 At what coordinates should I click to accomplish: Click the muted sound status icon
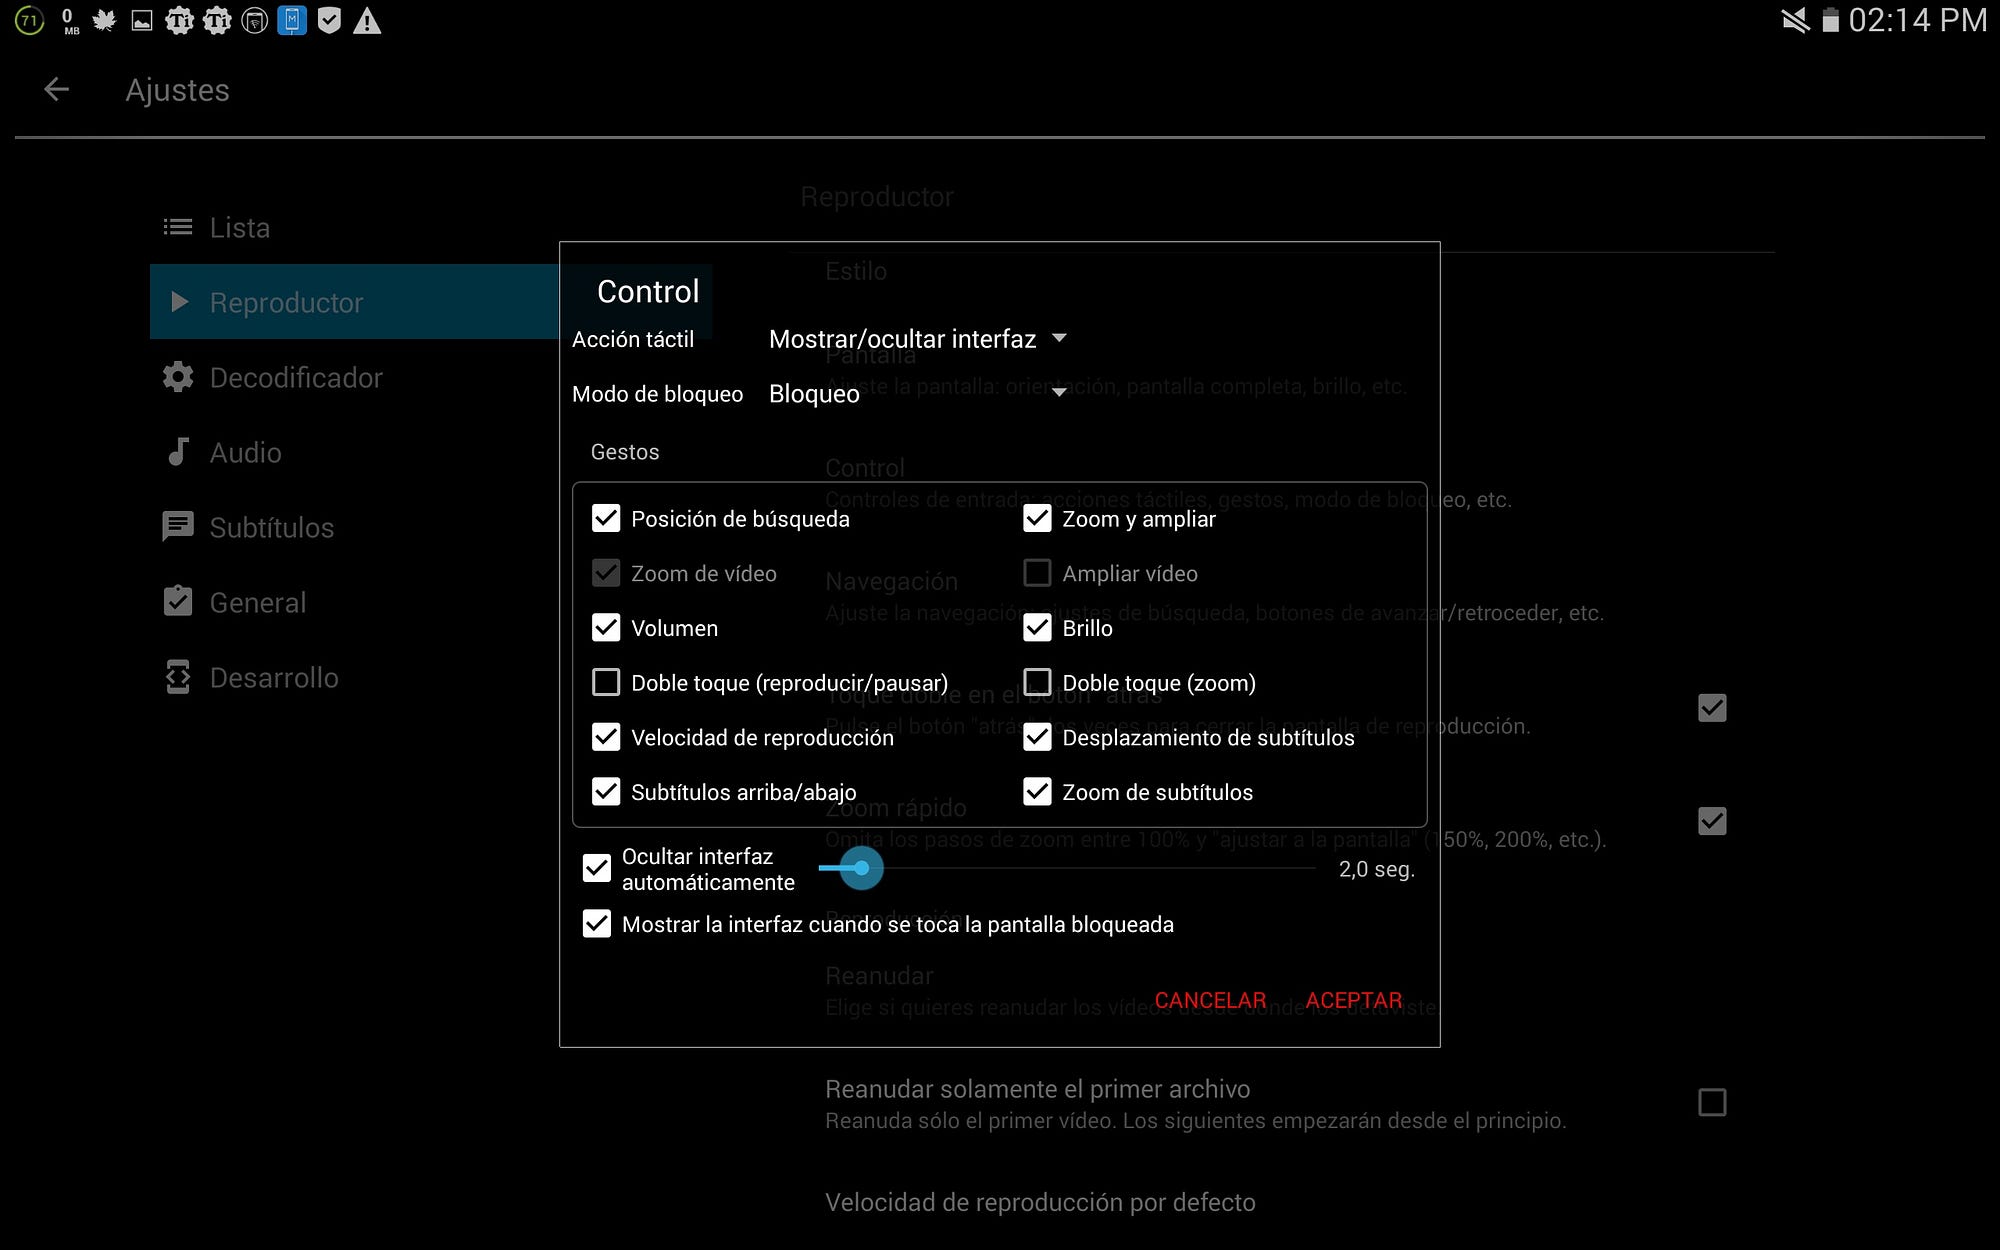(x=1795, y=20)
